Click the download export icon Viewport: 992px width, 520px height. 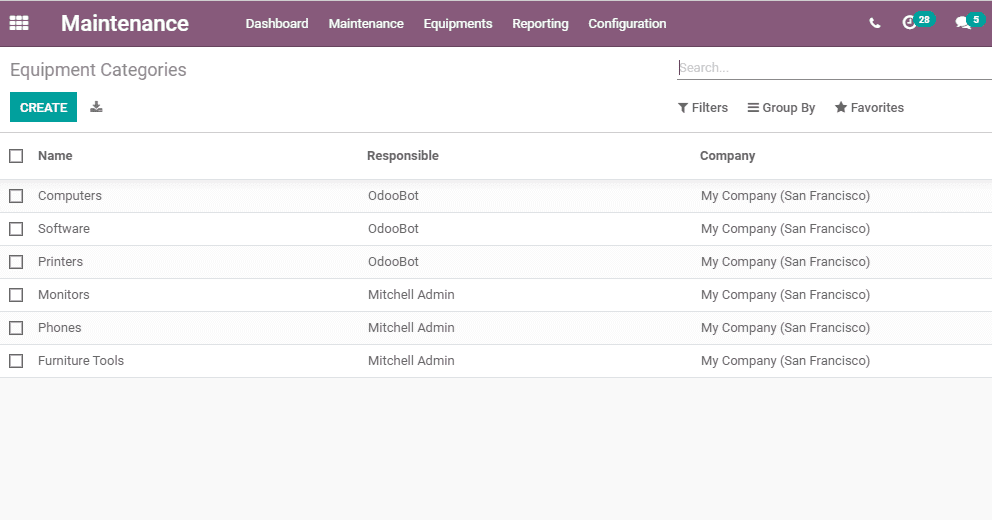coord(96,107)
